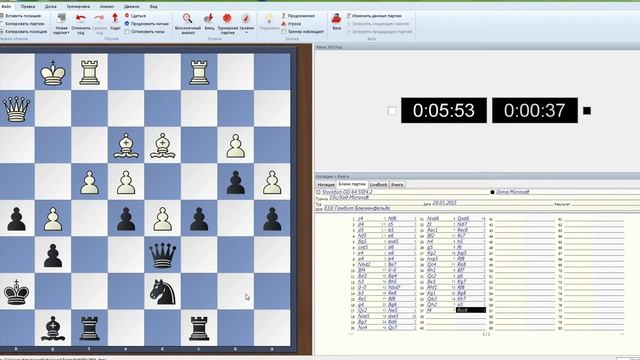
Task: Click the Уровни levels icon
Action: [x=246, y=18]
